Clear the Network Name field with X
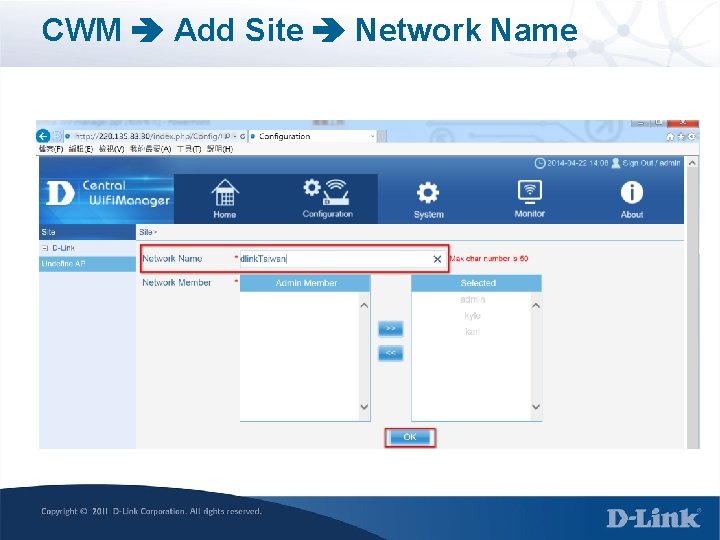 tap(437, 259)
